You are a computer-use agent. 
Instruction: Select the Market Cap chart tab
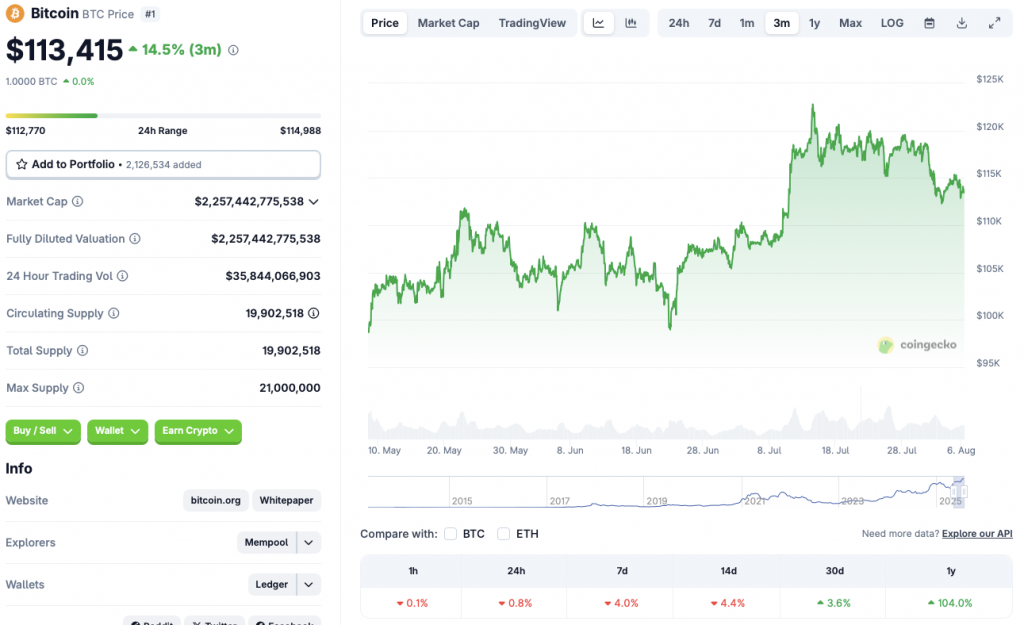pos(449,23)
